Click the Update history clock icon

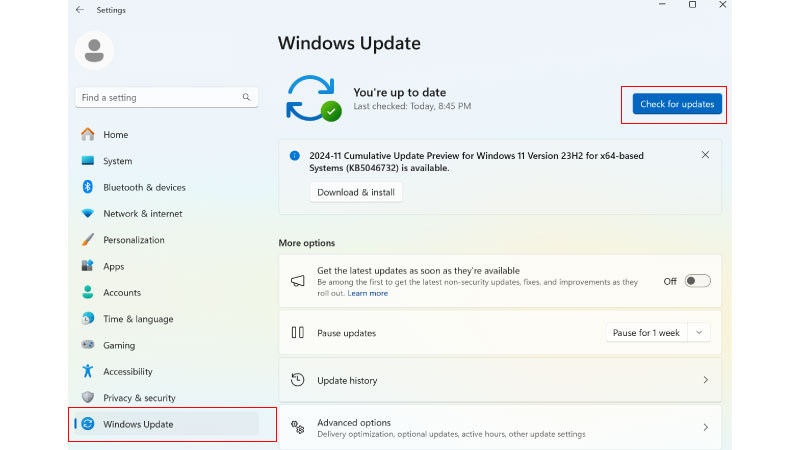coord(297,380)
